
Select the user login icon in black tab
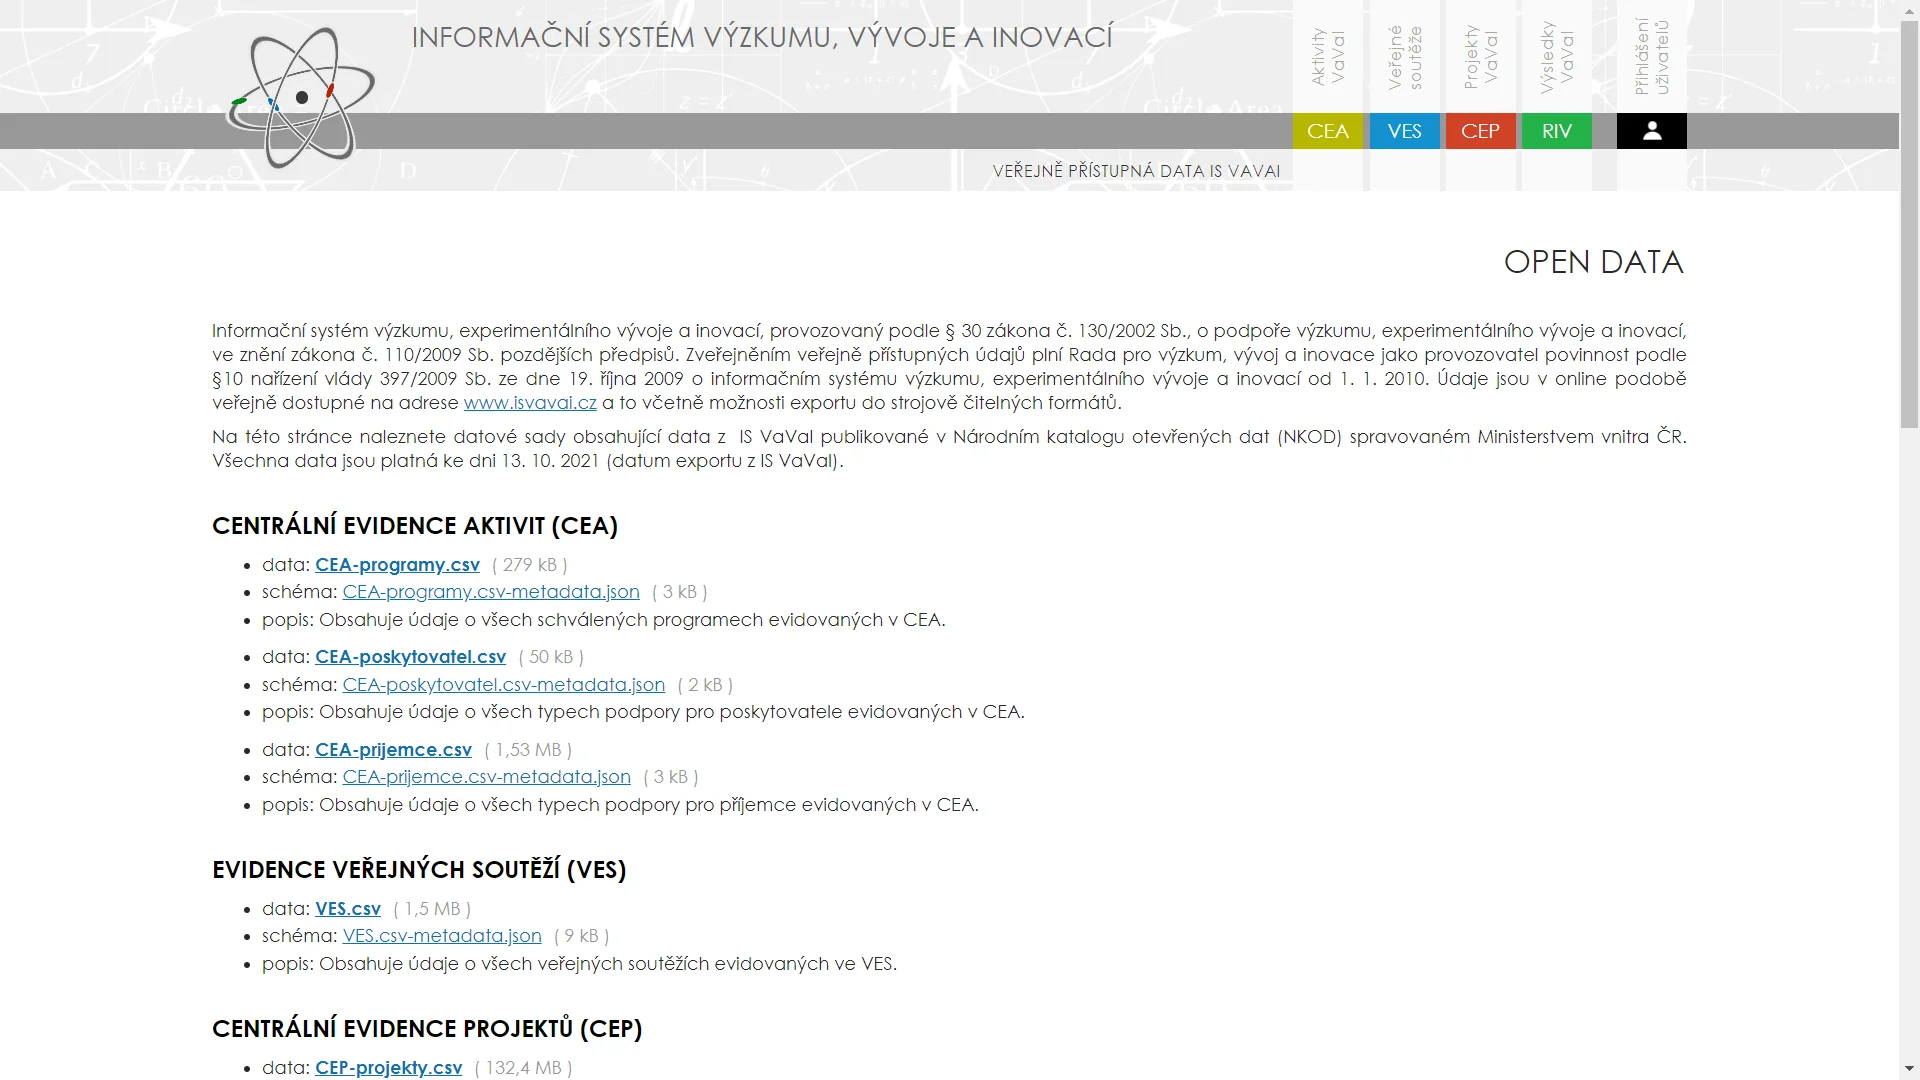[x=1650, y=131]
